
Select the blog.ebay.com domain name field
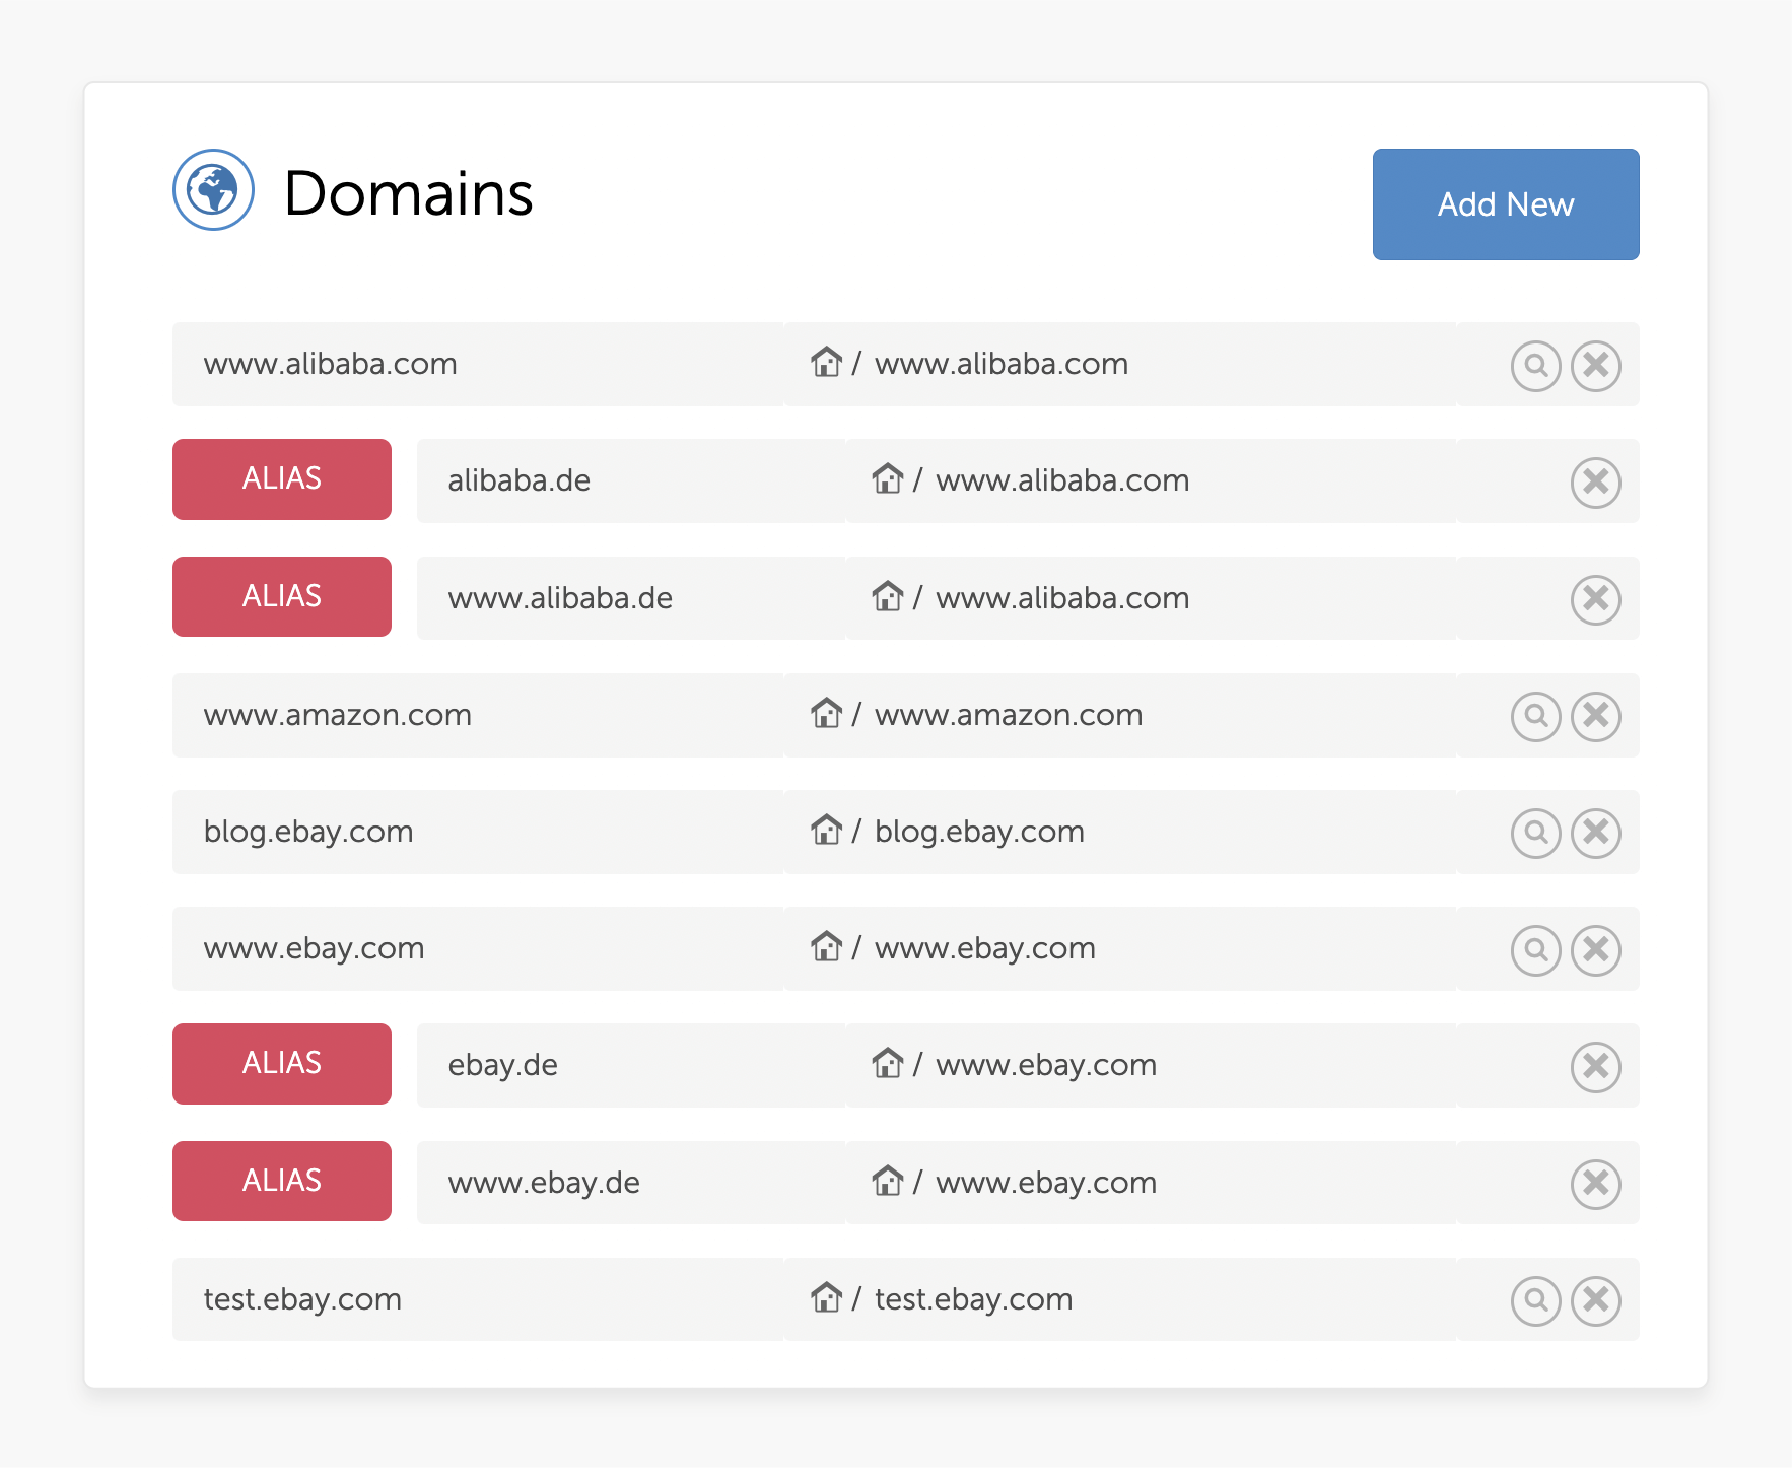click(x=477, y=832)
